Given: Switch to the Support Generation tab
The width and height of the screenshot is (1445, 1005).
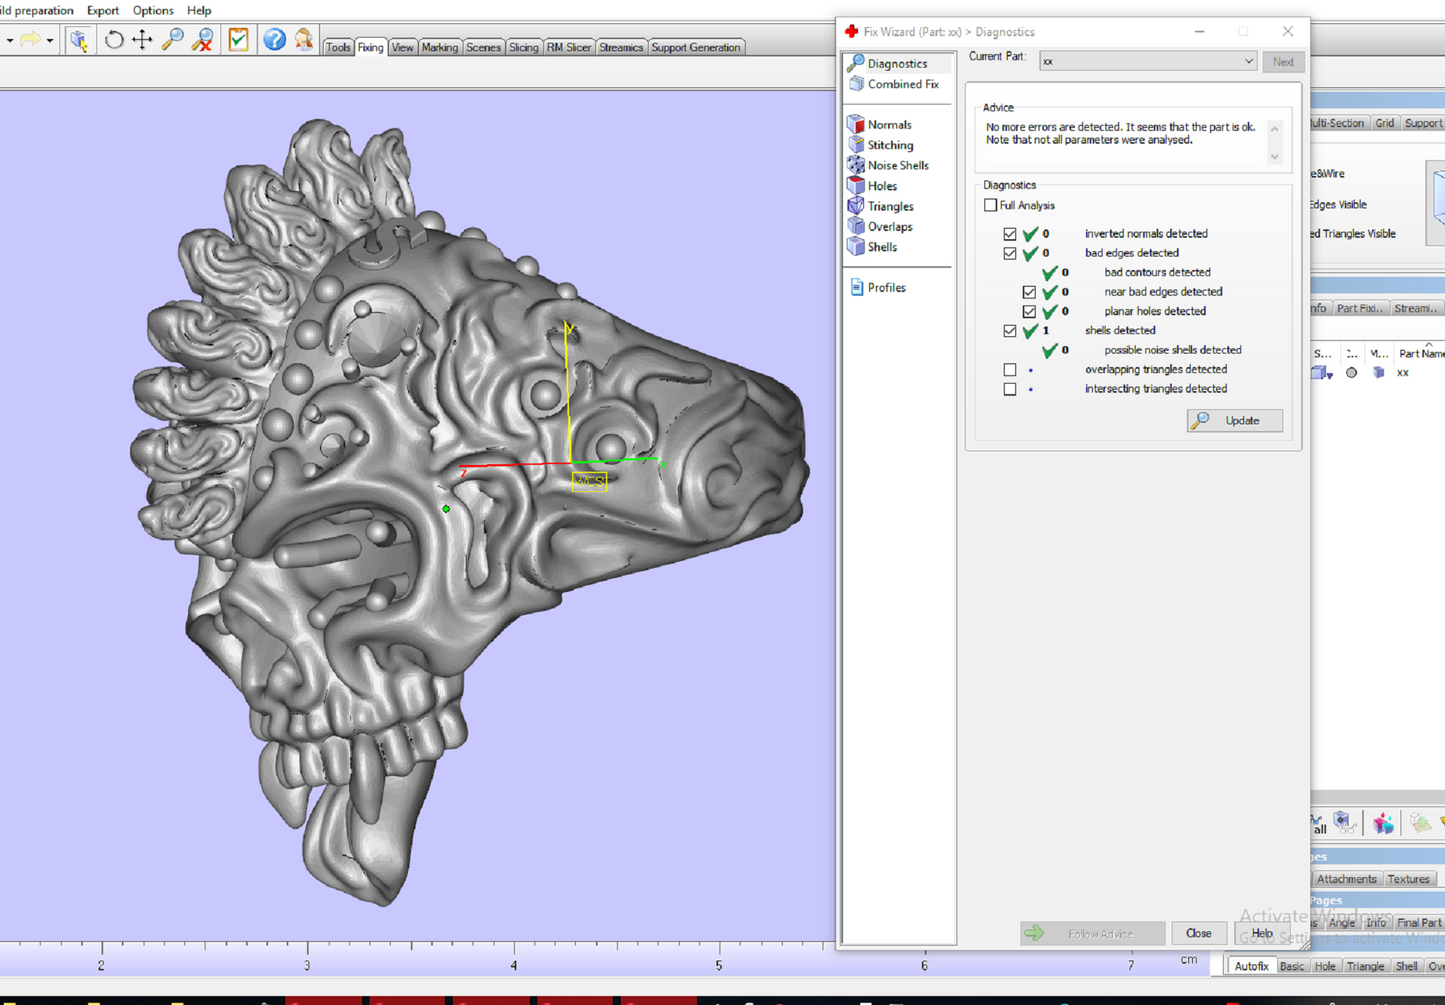Looking at the screenshot, I should 696,46.
